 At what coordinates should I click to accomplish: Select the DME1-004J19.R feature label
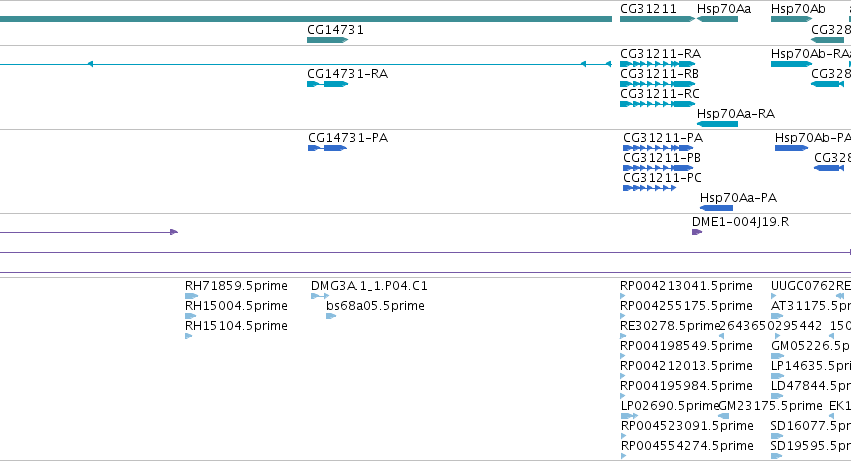click(x=740, y=222)
